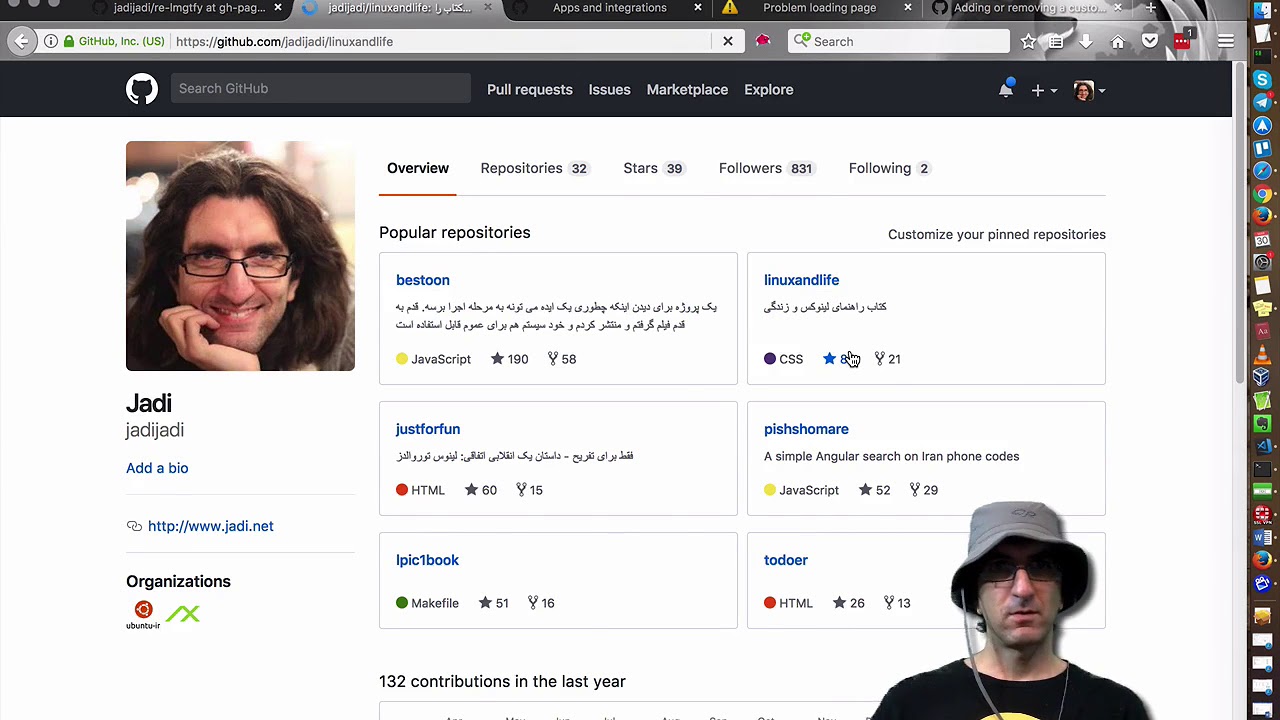Click lpic1book's 51 stars count

(494, 603)
